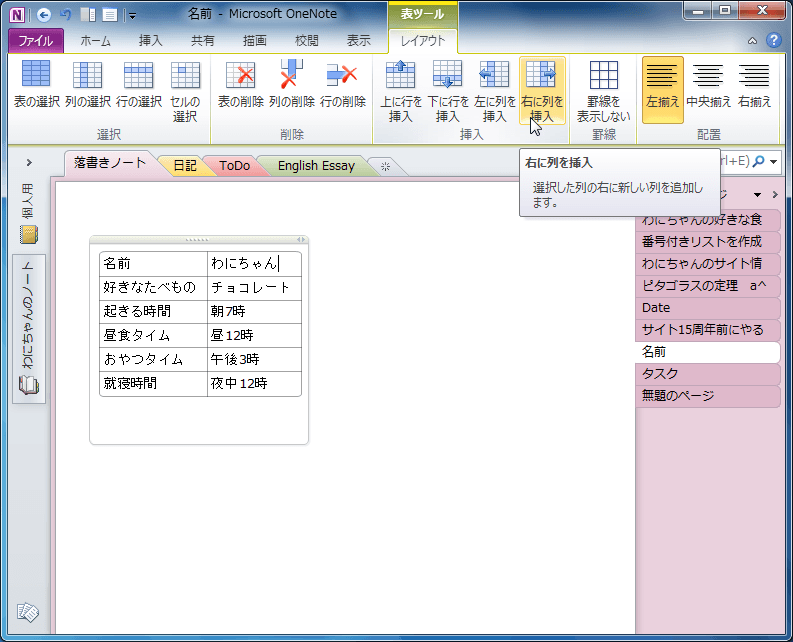Viewport: 793px width, 642px height.
Task: Click Delete Column (列の削除) icon
Action: click(x=292, y=84)
